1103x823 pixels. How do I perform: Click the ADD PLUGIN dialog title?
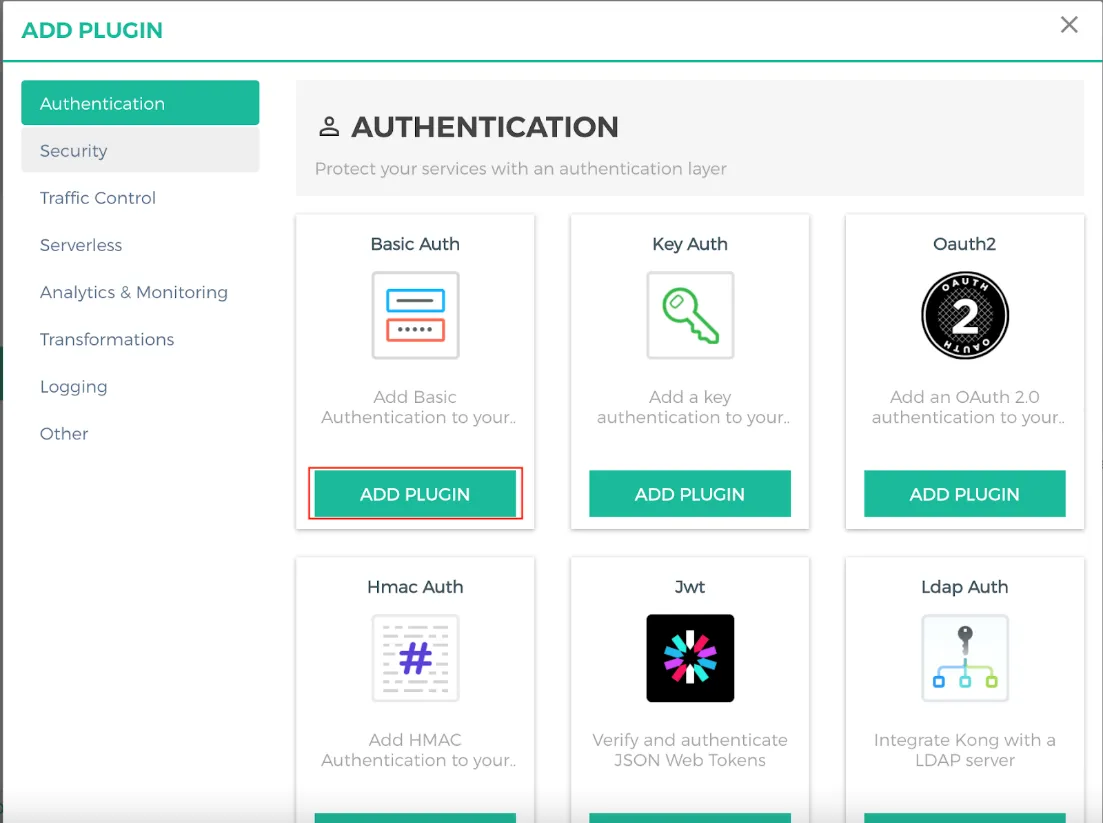pos(92,30)
